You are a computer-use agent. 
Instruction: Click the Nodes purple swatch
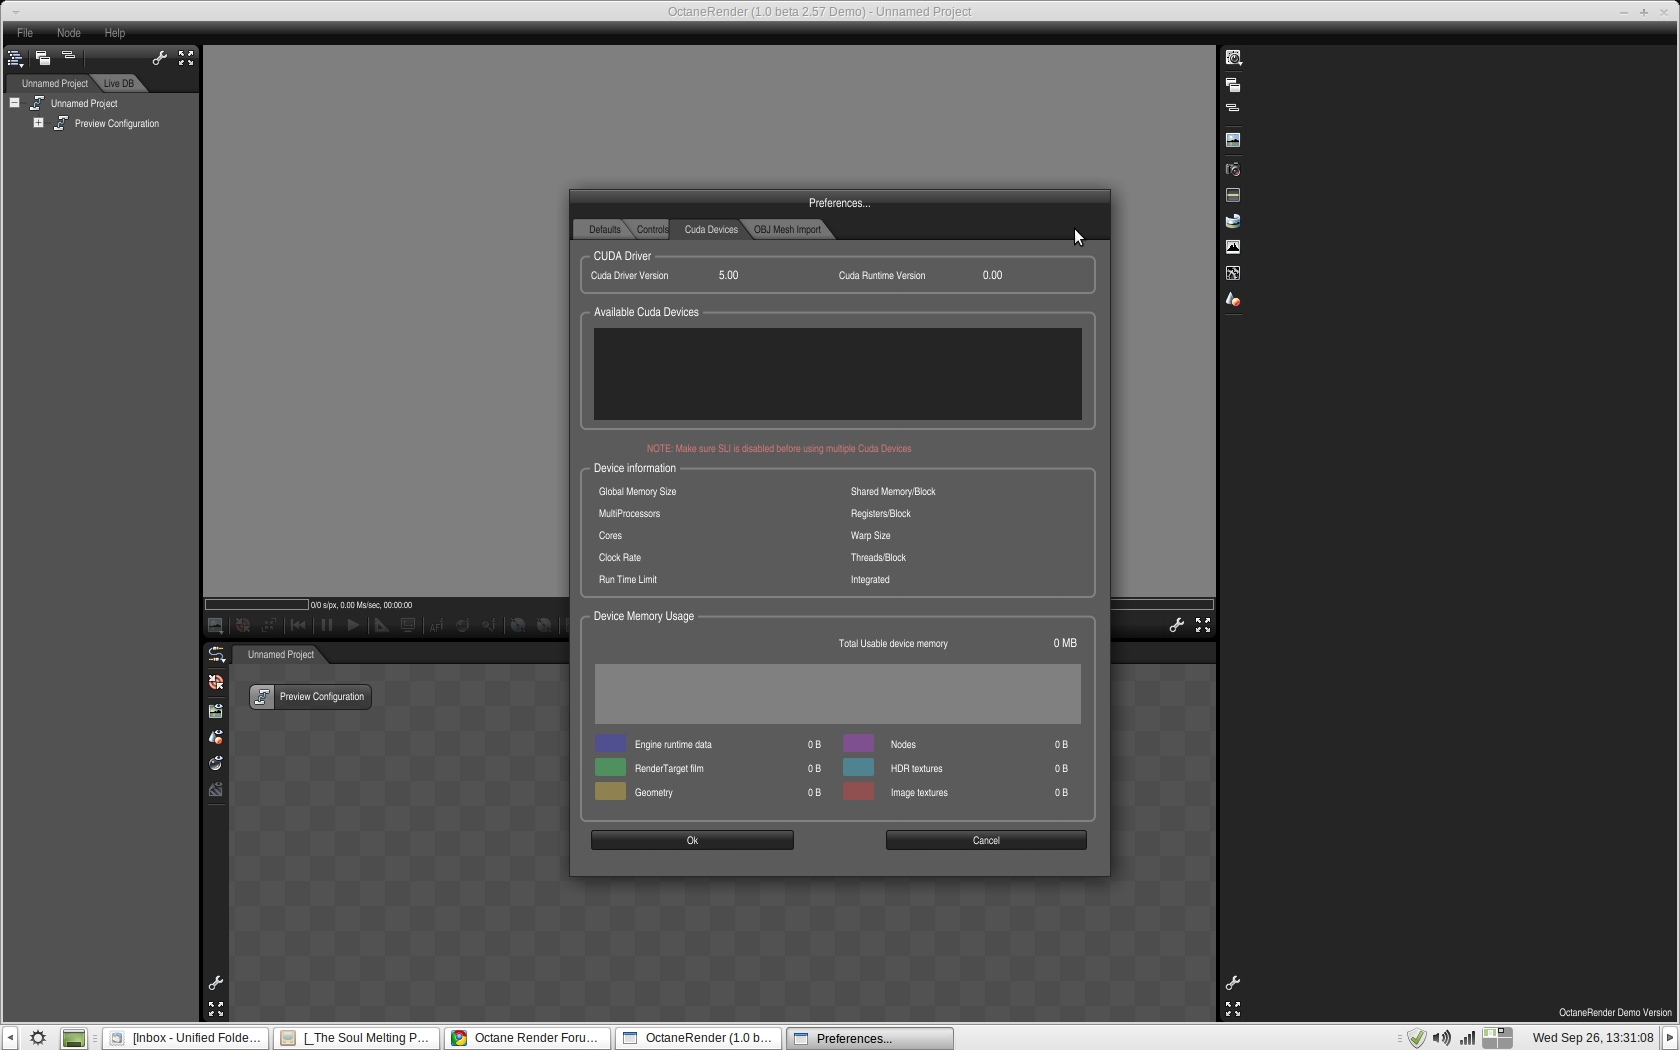tap(858, 743)
